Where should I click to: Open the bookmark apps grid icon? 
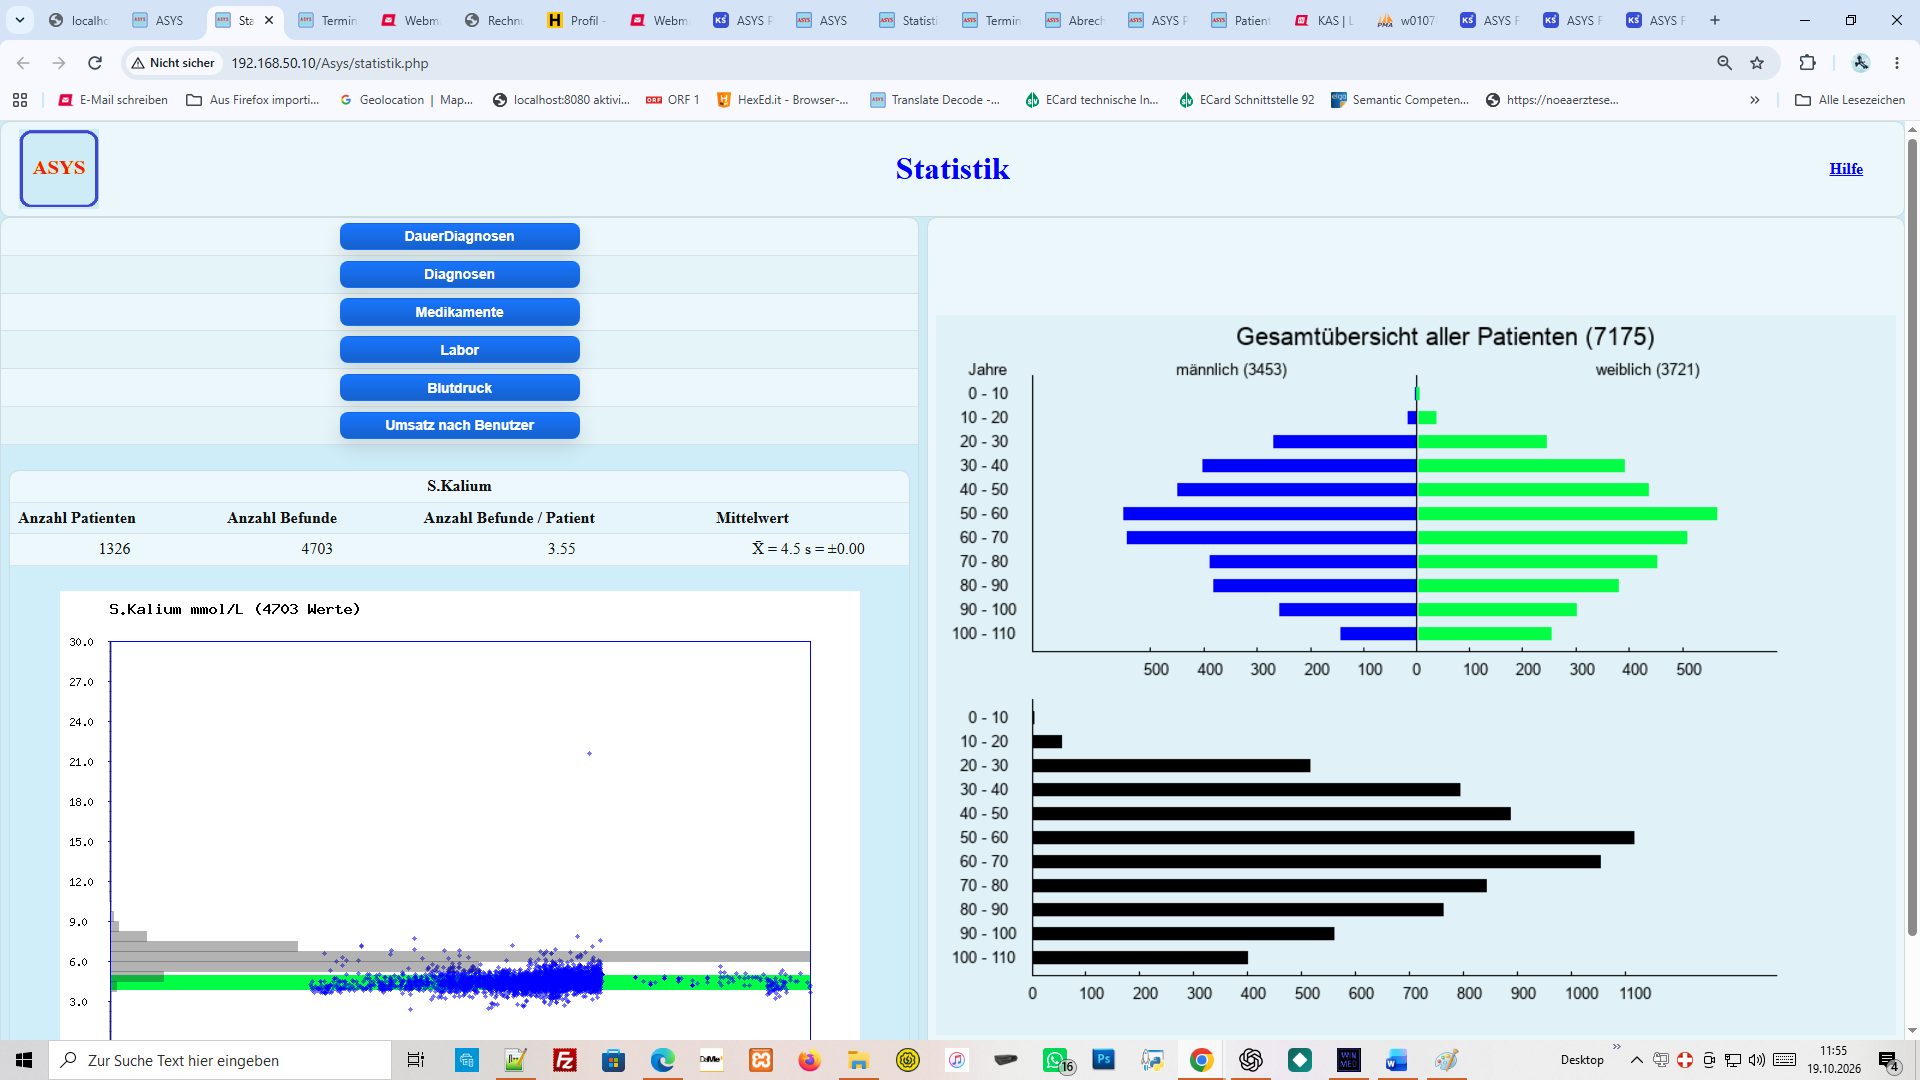[x=20, y=100]
